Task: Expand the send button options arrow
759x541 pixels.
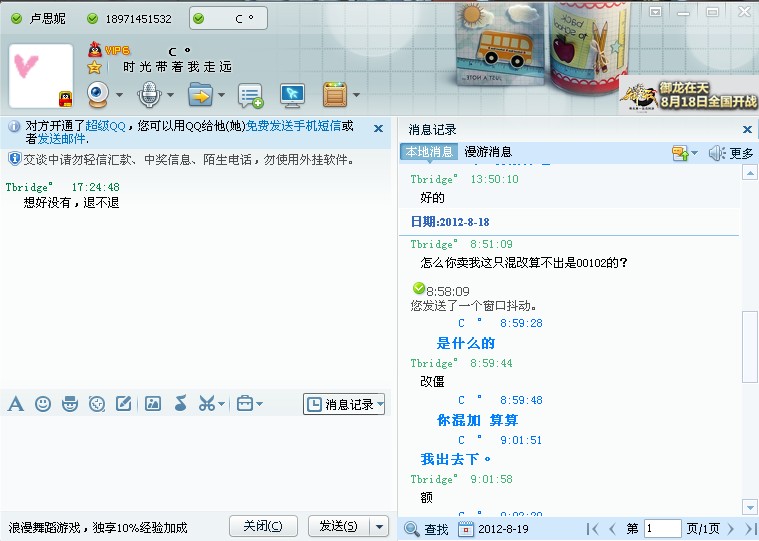Action: coord(379,526)
